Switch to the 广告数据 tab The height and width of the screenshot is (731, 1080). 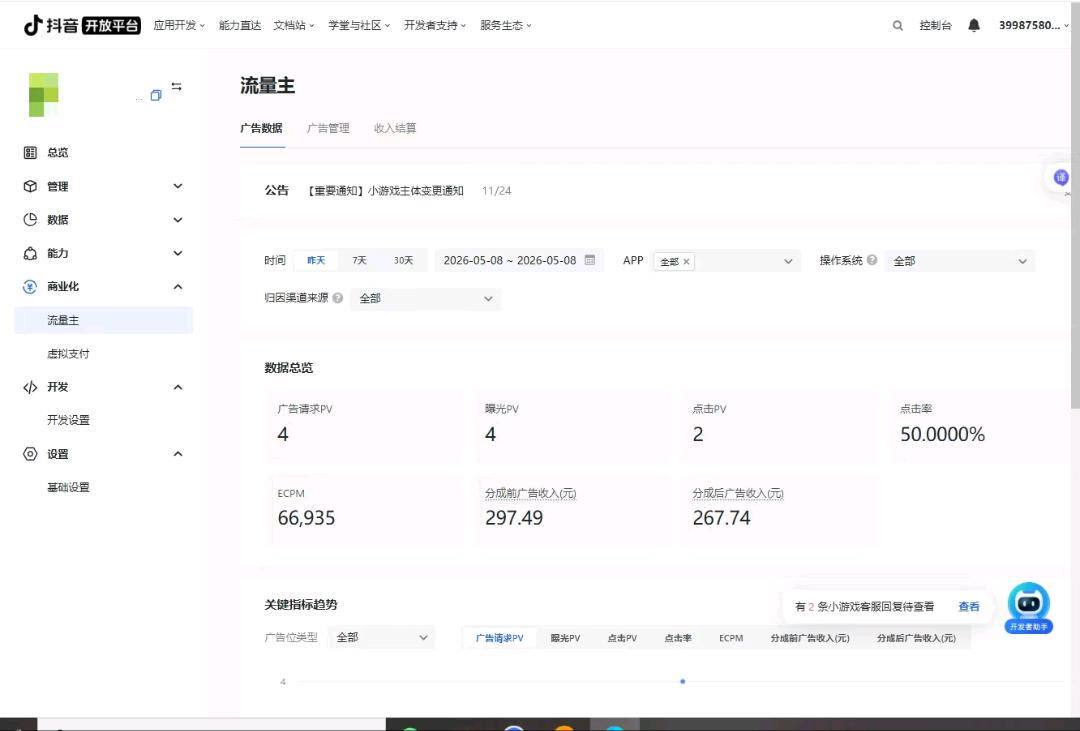click(261, 128)
